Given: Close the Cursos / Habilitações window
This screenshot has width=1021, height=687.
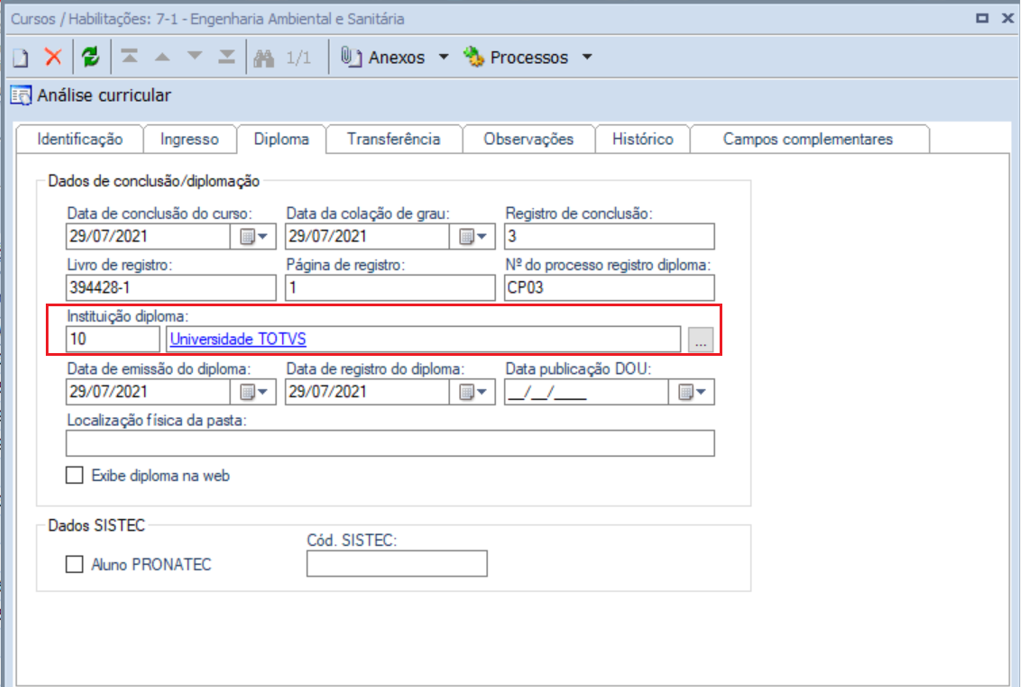Looking at the screenshot, I should (1007, 18).
